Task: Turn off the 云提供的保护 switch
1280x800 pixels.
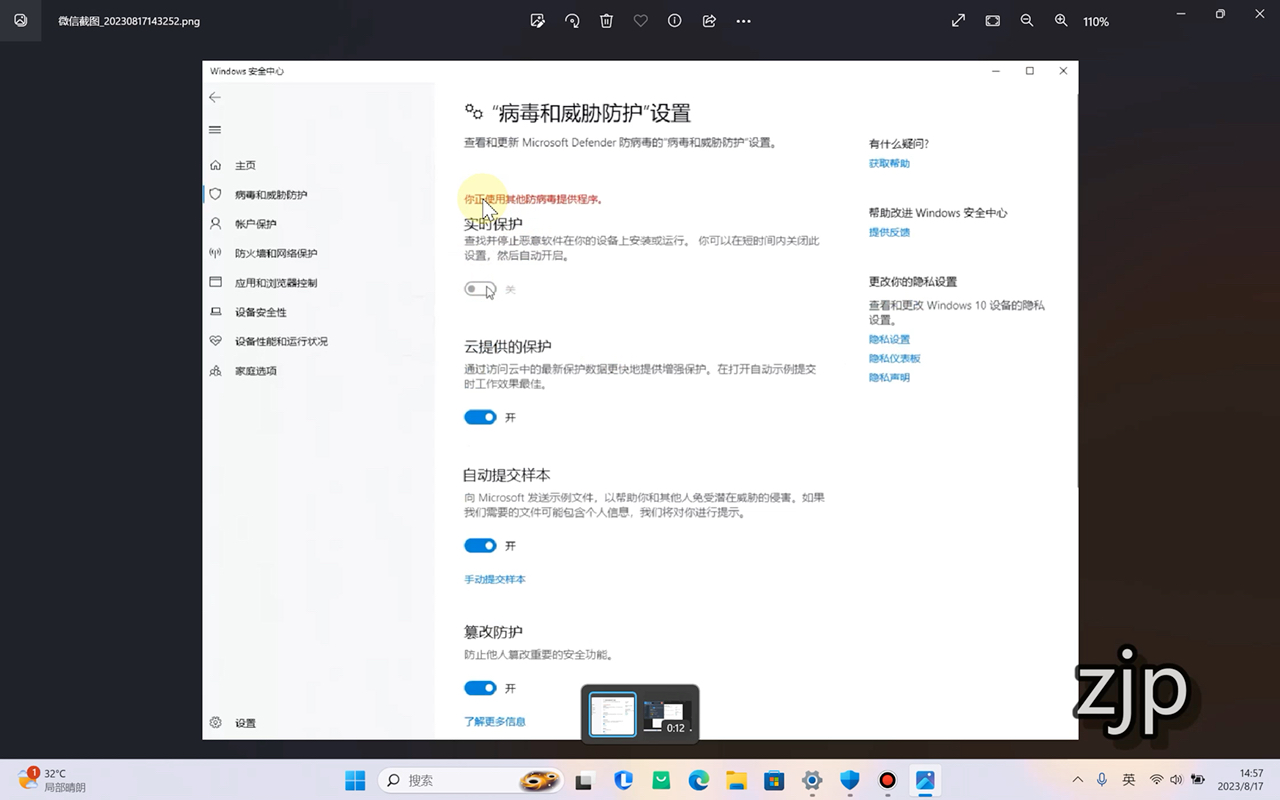Action: pos(480,417)
